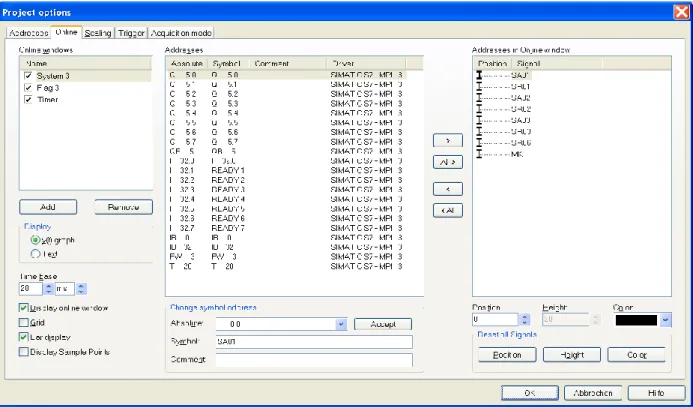This screenshot has height=408, width=693.
Task: Confirm with the OK button
Action: point(530,393)
